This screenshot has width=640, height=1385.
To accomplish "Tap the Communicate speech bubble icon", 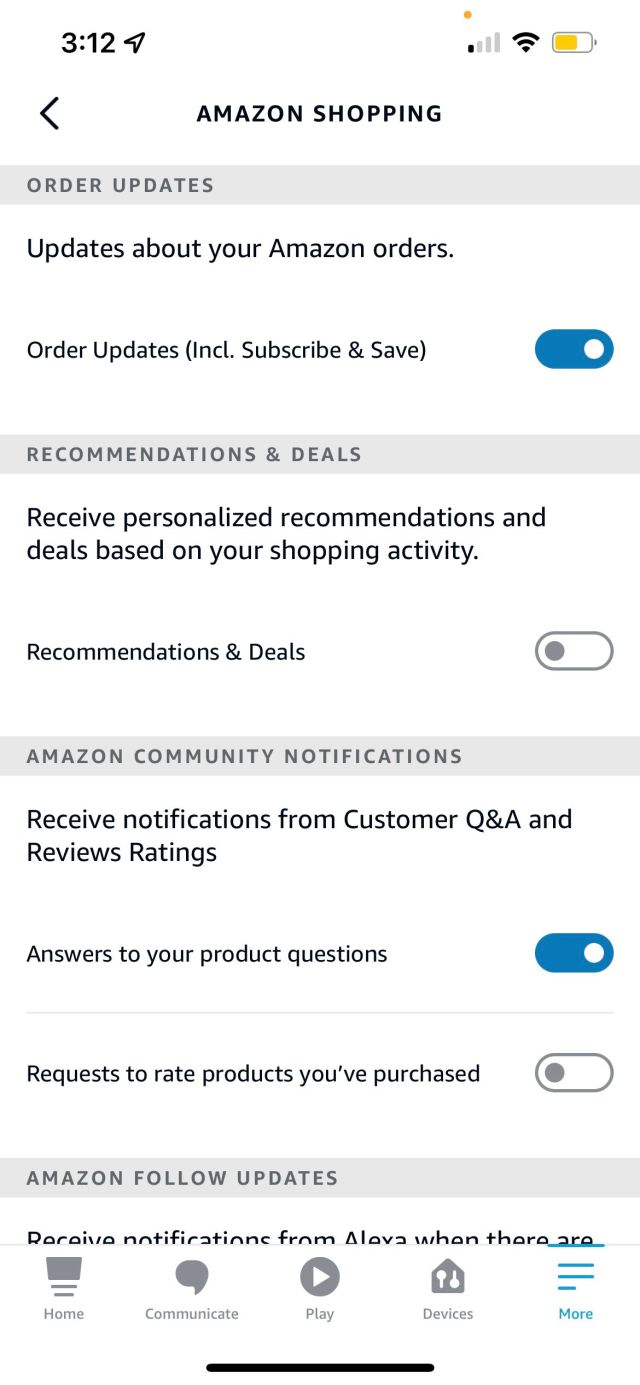I will tap(192, 1277).
